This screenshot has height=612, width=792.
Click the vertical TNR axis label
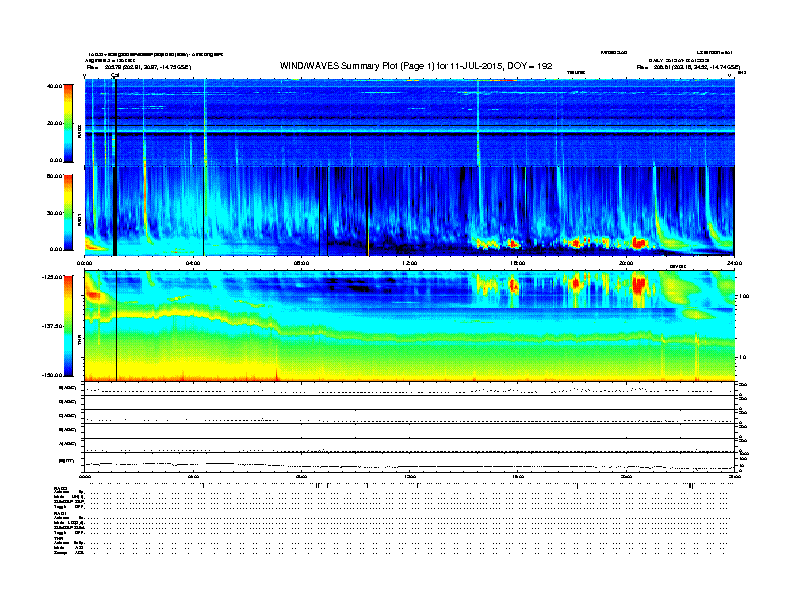point(80,341)
